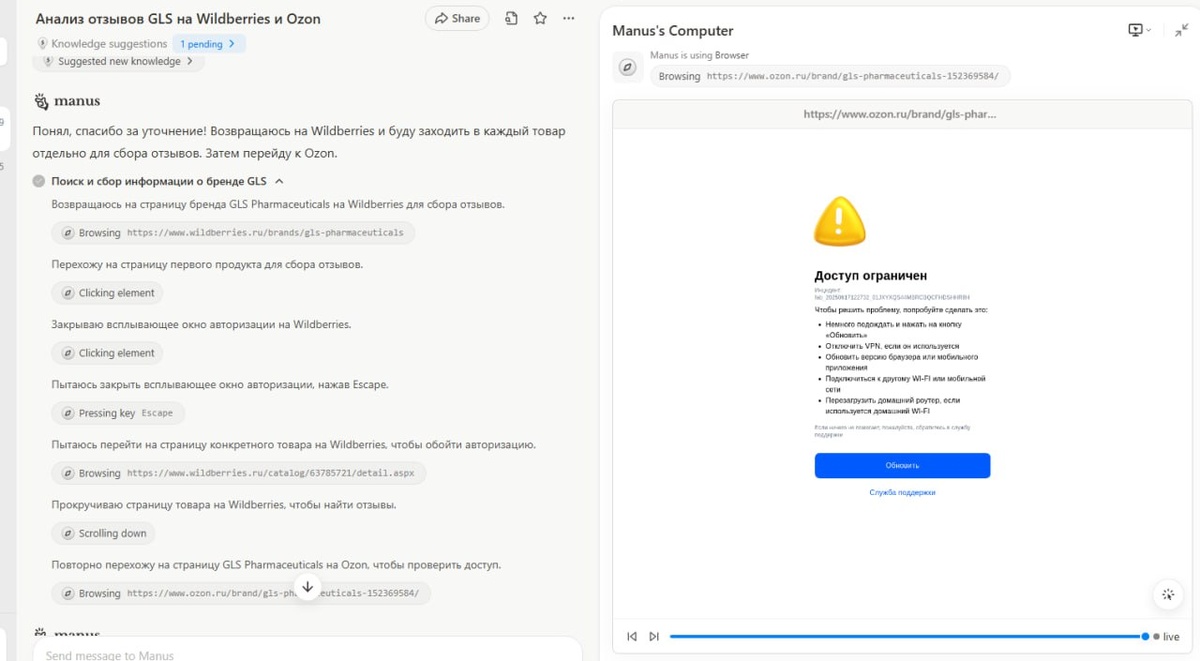Open the first Clicking element step

tap(107, 293)
